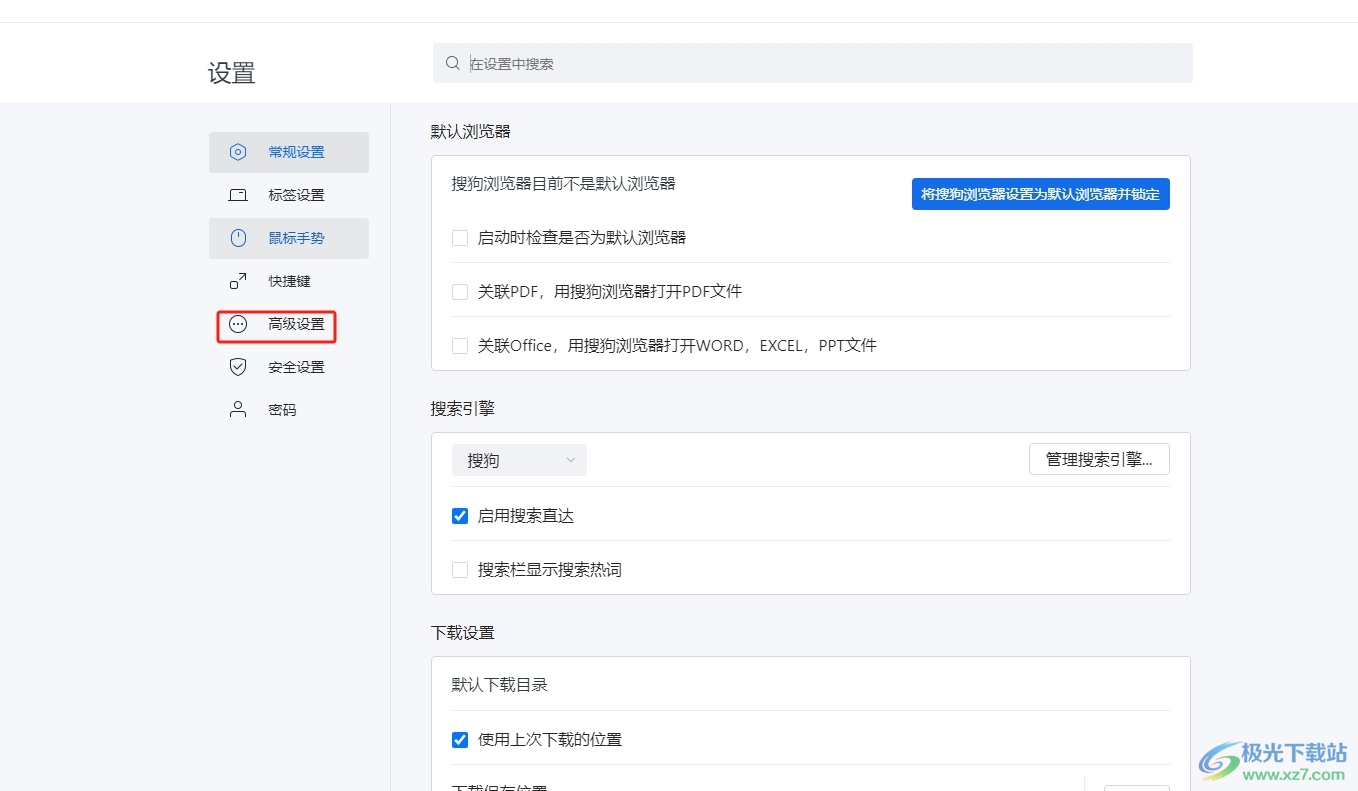Viewport: 1358px width, 791px height.
Task: Open 鼠标手势 in the sidebar
Action: [289, 238]
